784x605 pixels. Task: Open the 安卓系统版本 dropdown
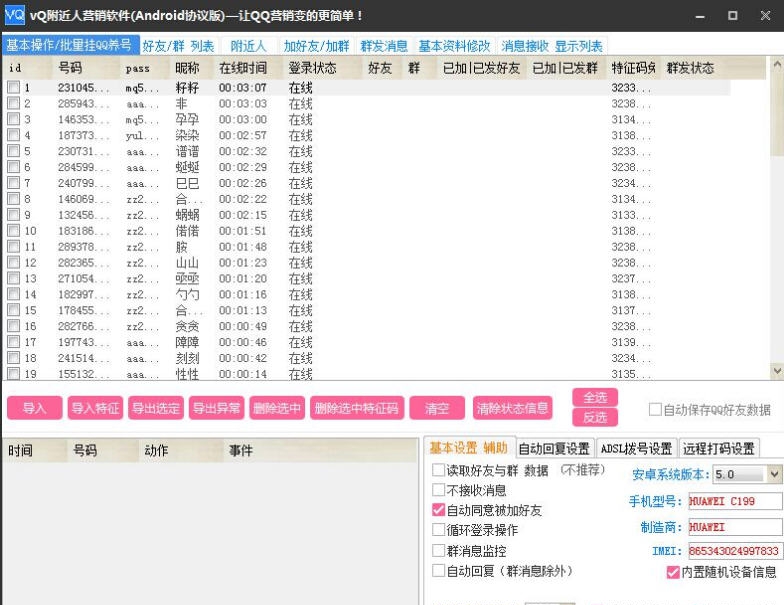(774, 474)
